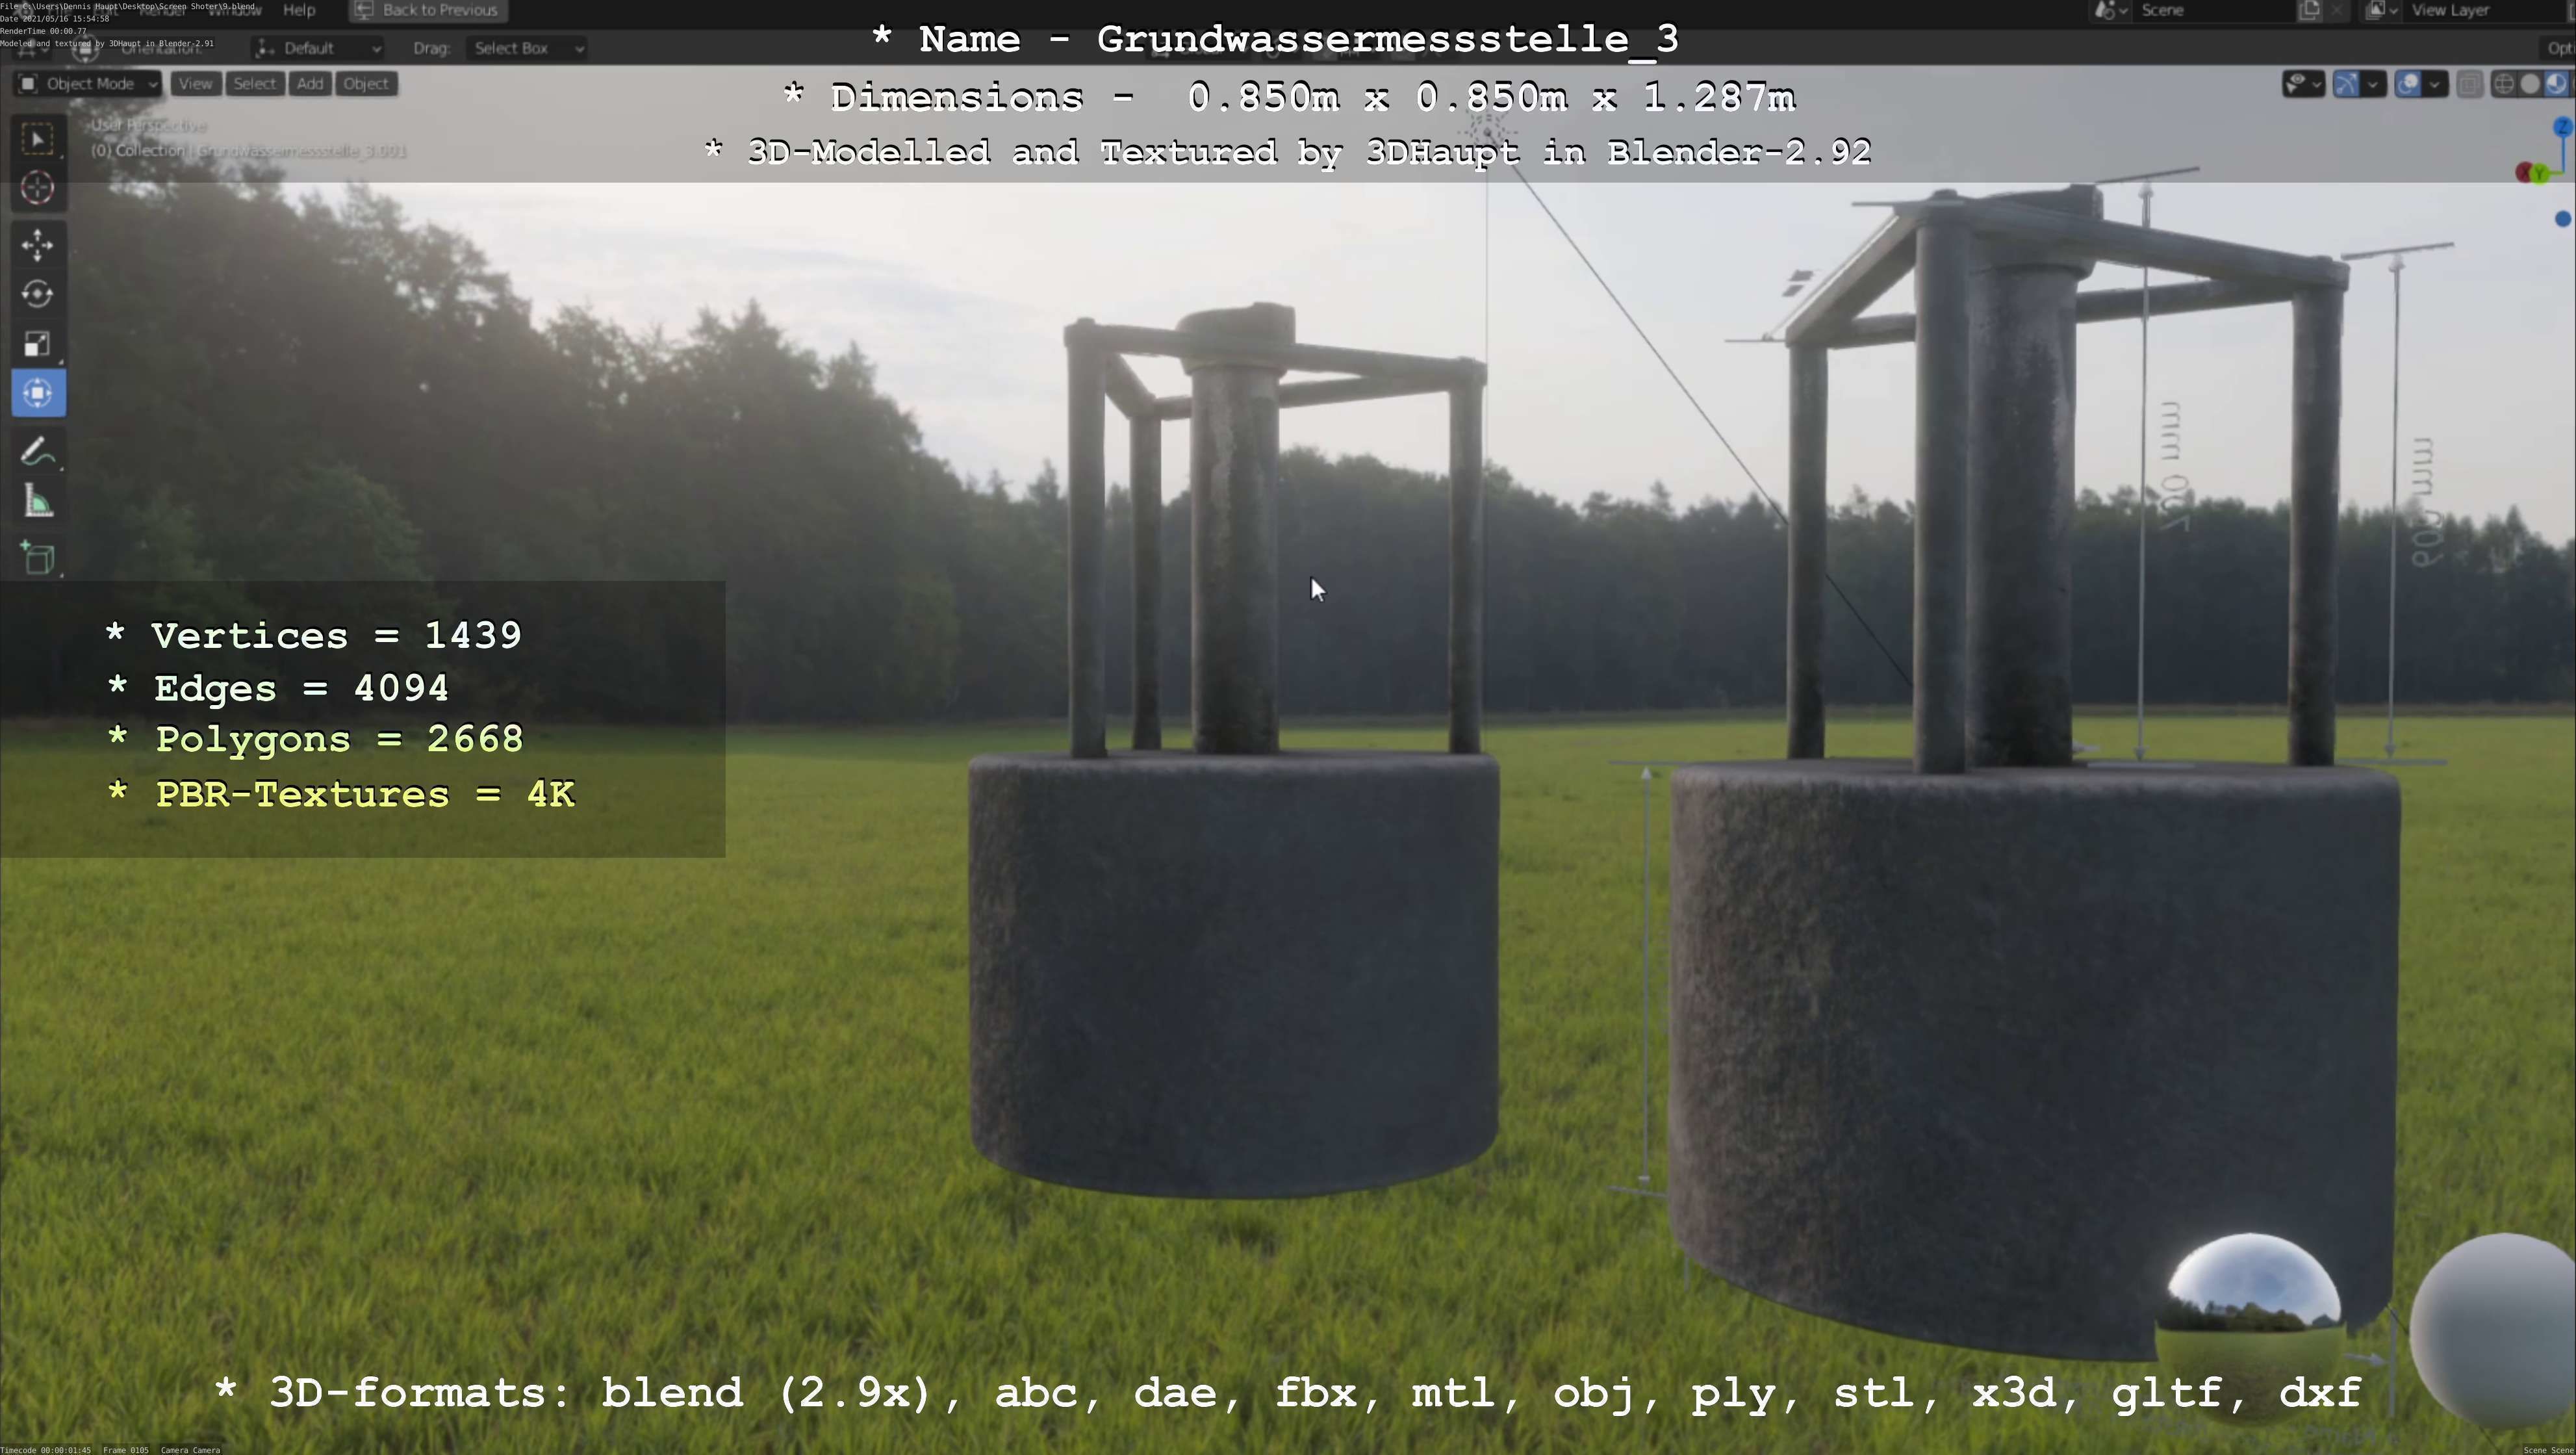This screenshot has width=2576, height=1455.
Task: Activate the Add Cube tool
Action: click(x=38, y=558)
